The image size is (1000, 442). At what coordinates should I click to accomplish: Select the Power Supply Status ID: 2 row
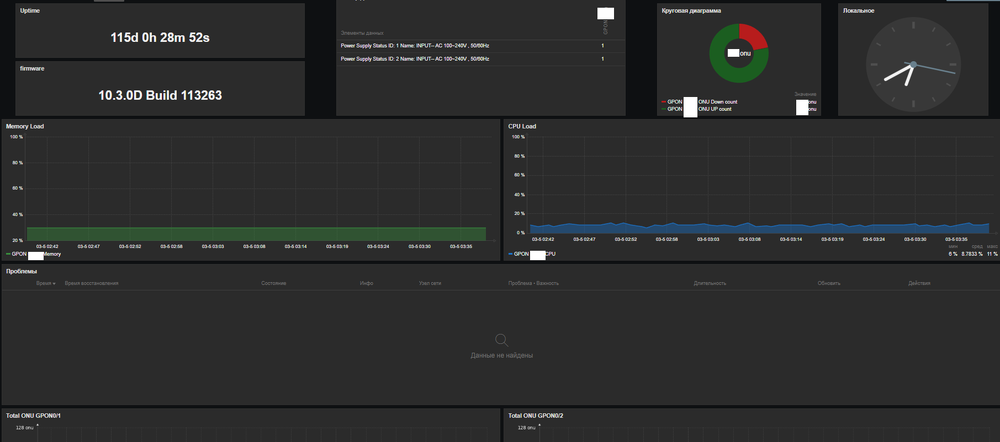[481, 59]
